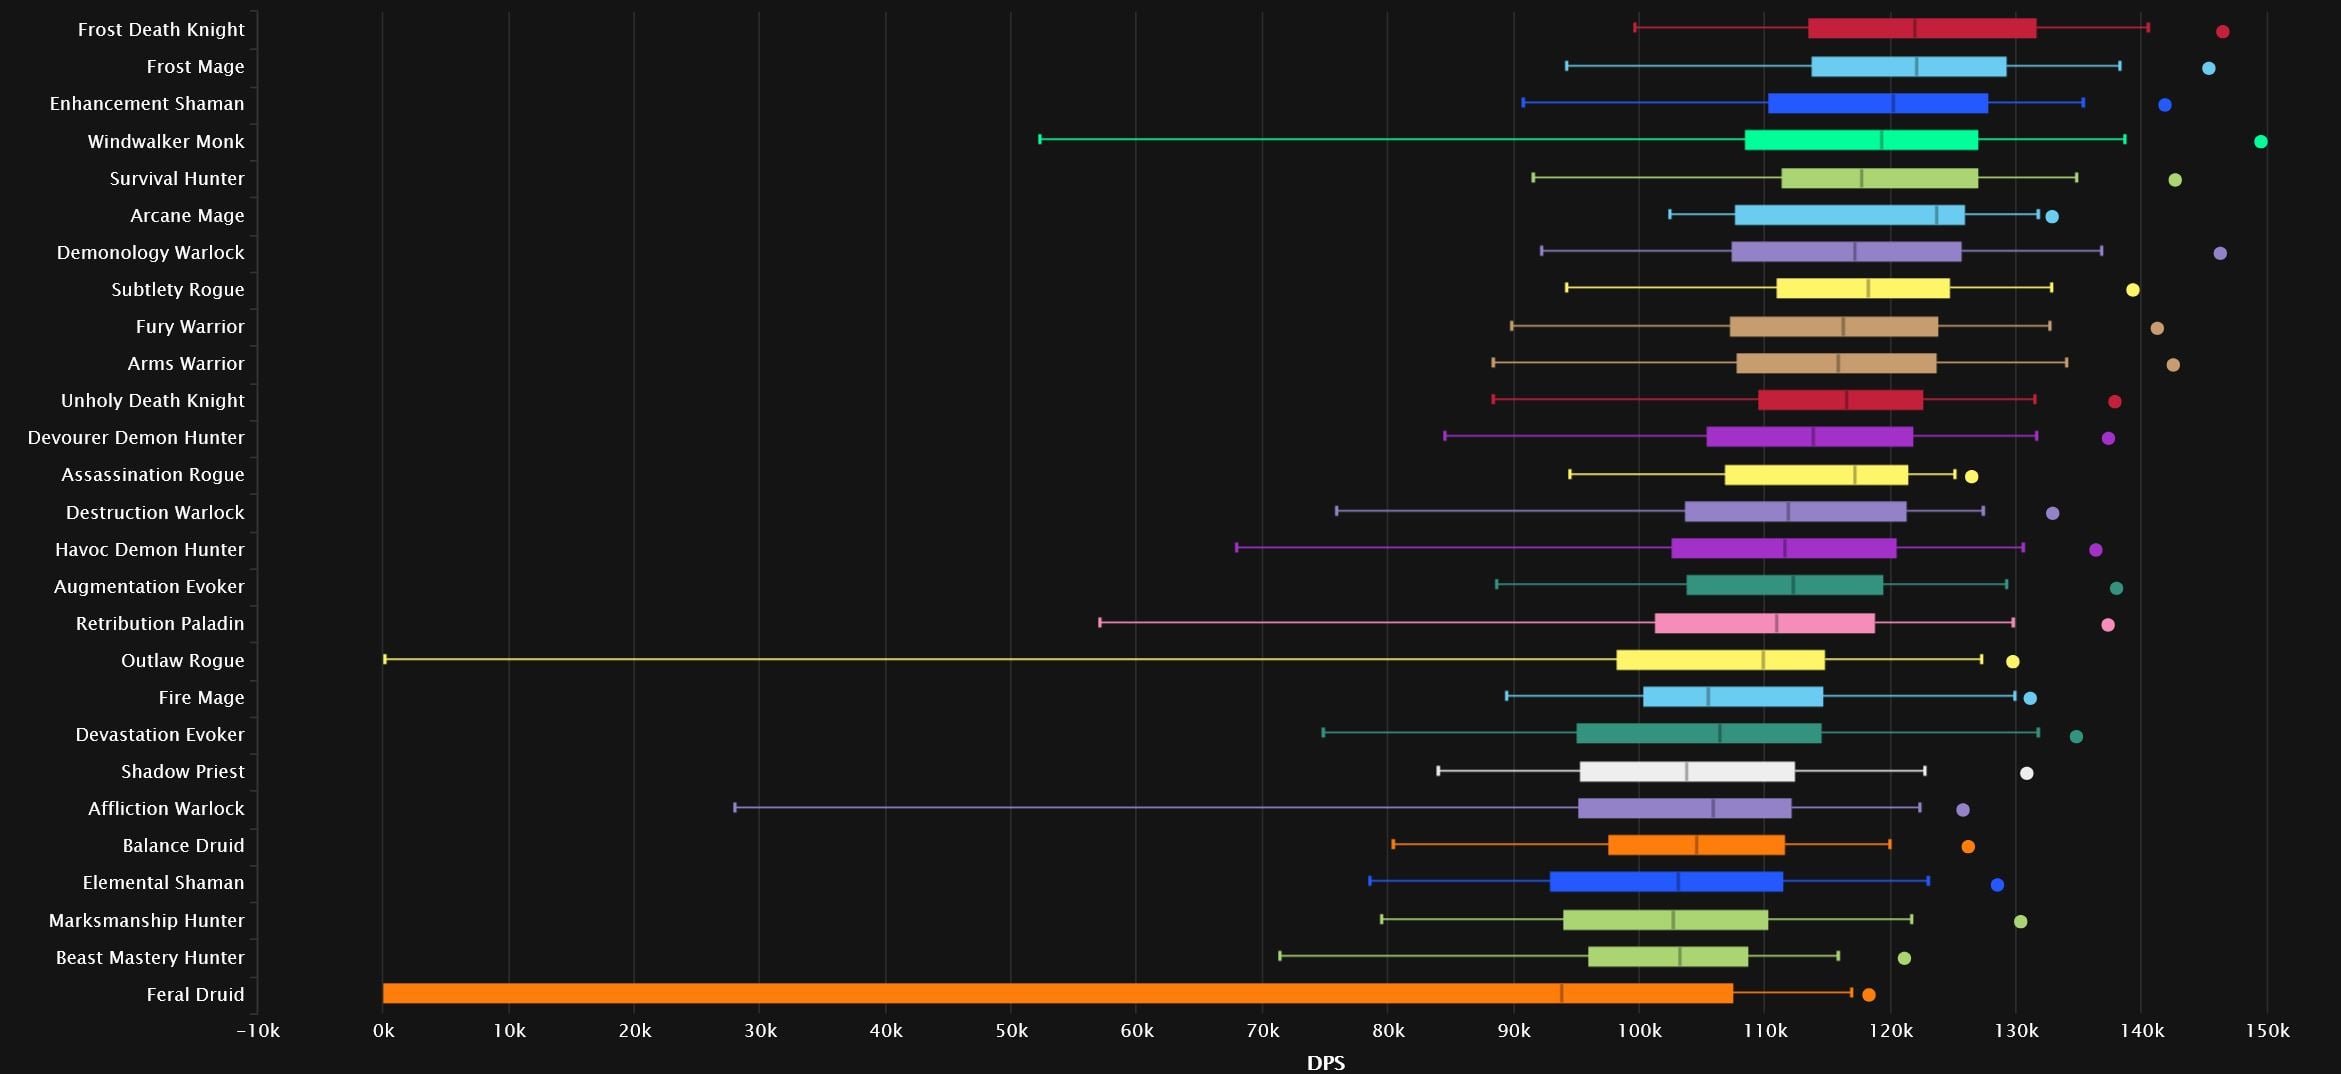This screenshot has width=2341, height=1074.
Task: Click the Feral Druid orange outlier dot
Action: click(1868, 995)
